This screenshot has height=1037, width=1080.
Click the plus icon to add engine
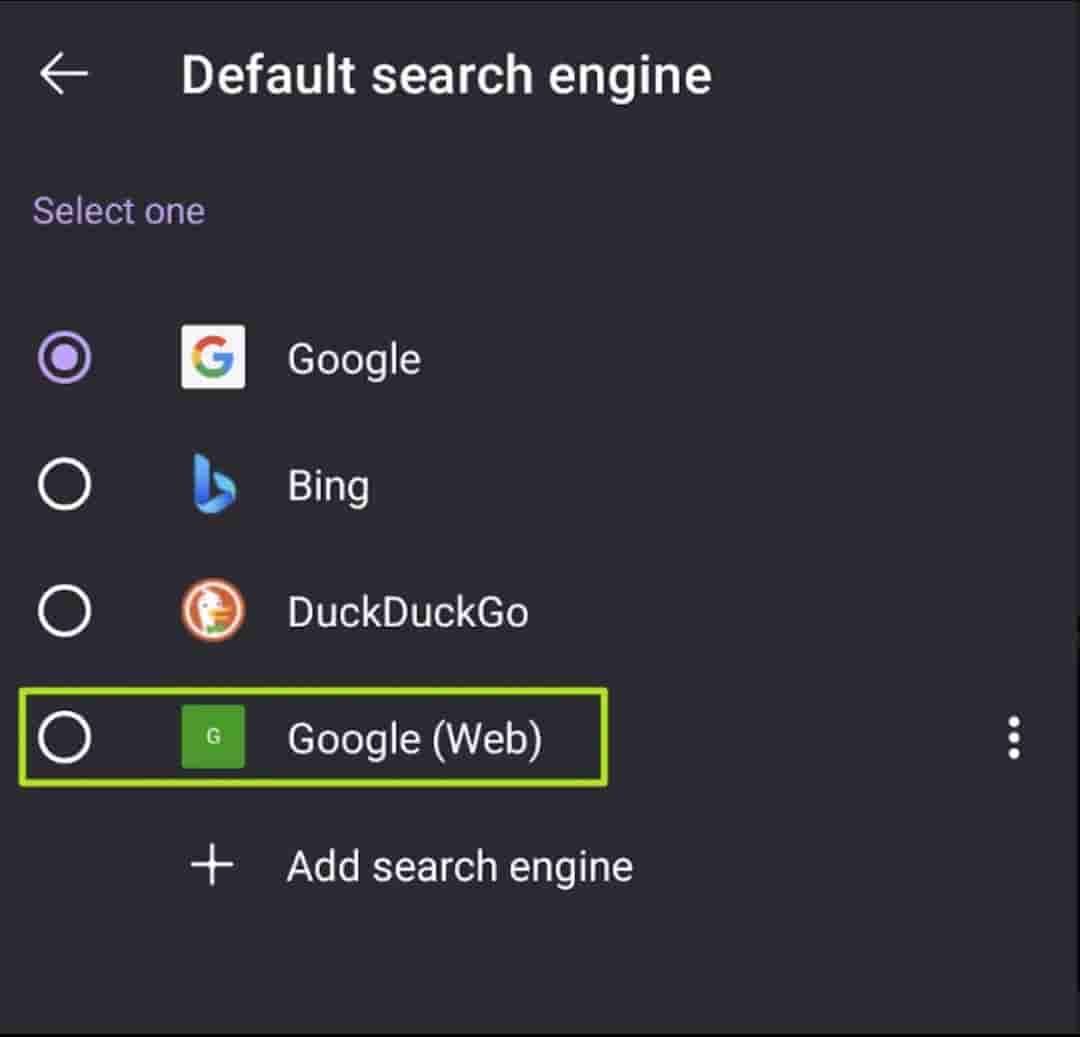(x=212, y=866)
